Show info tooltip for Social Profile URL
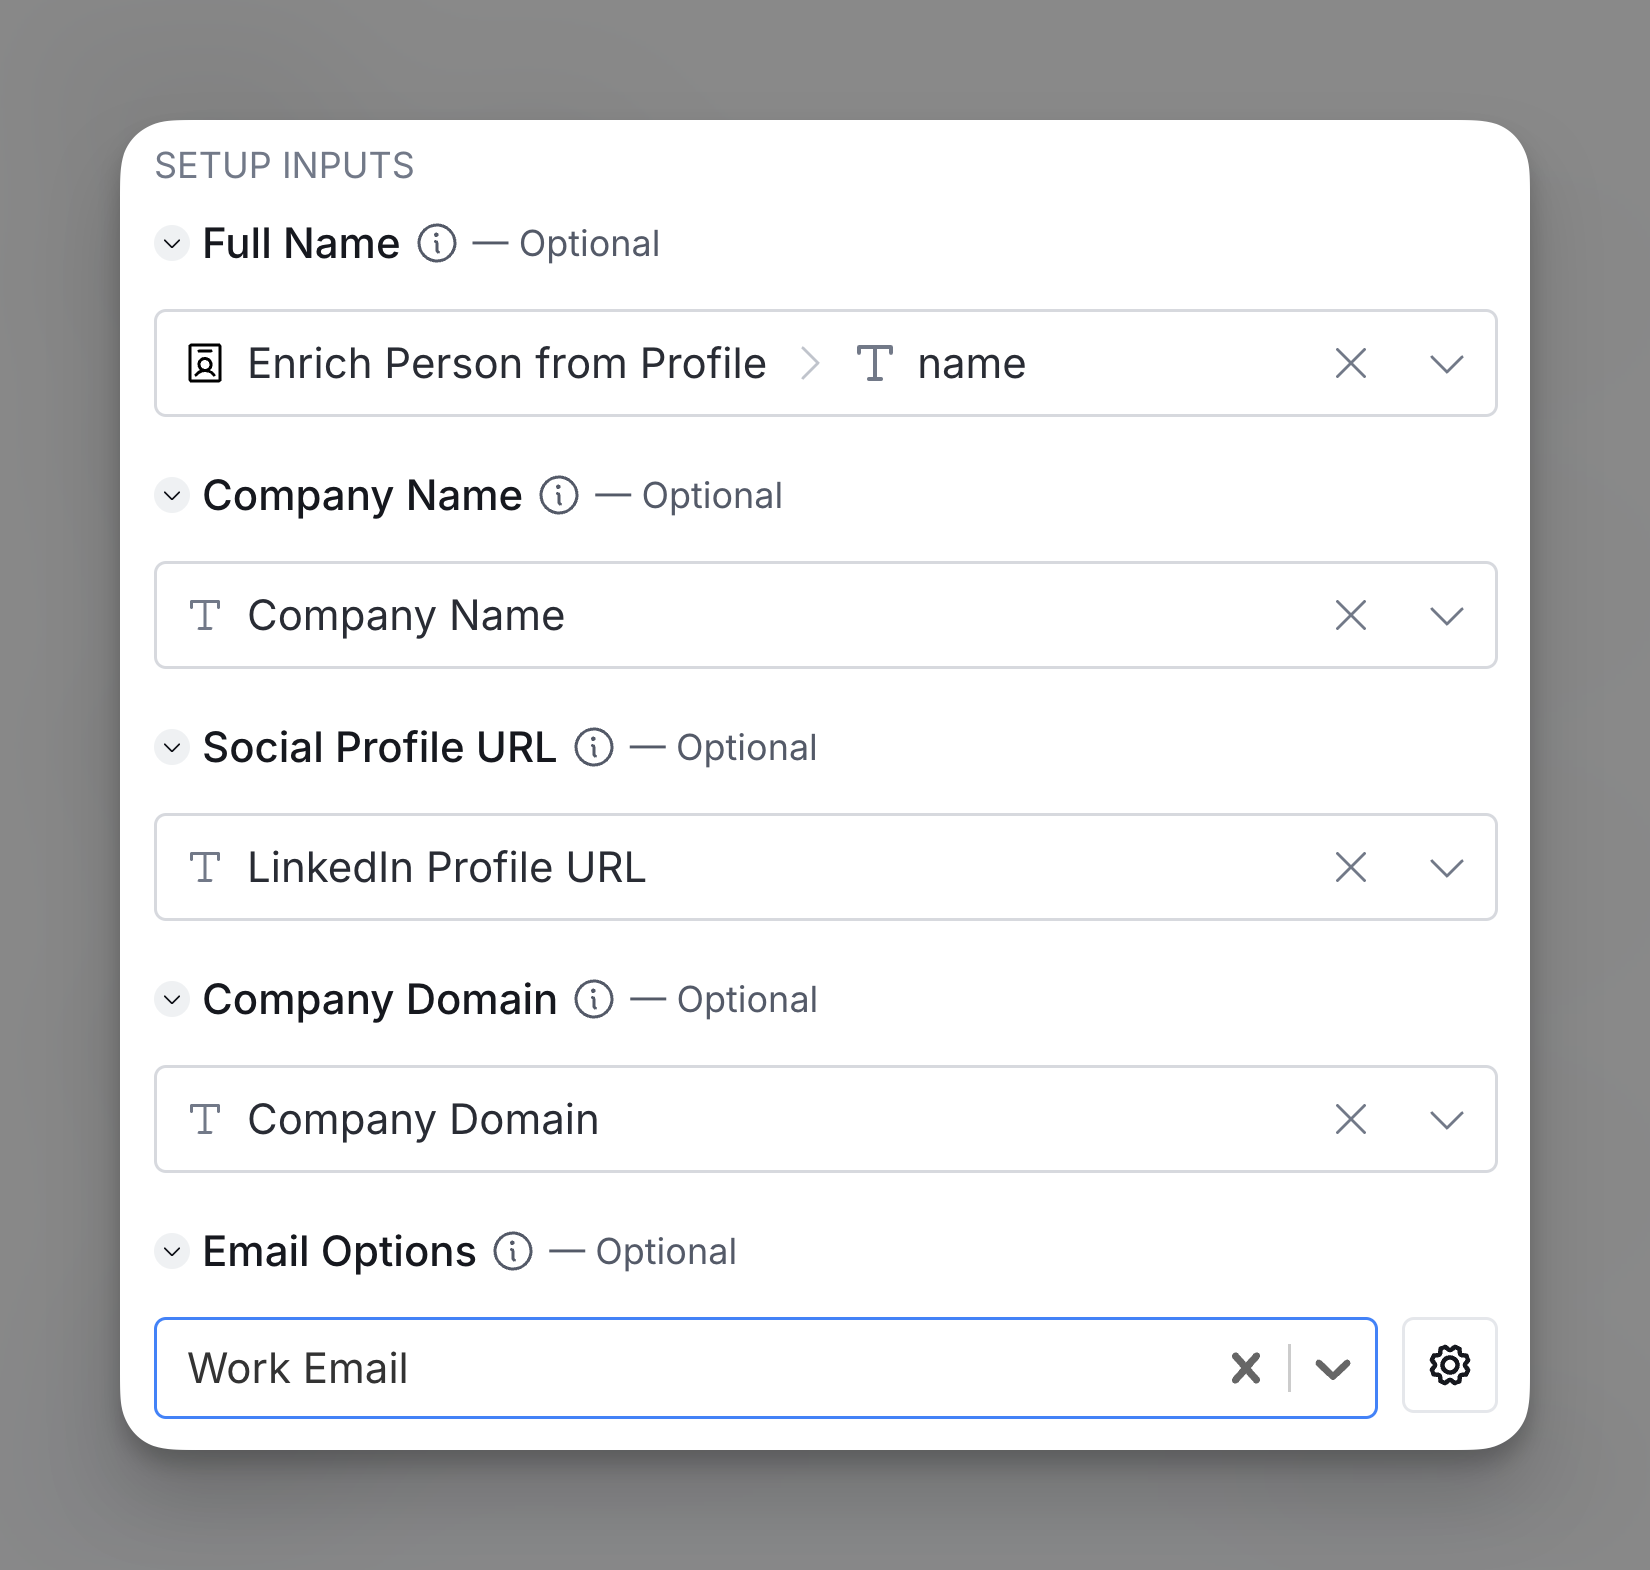 (x=594, y=747)
